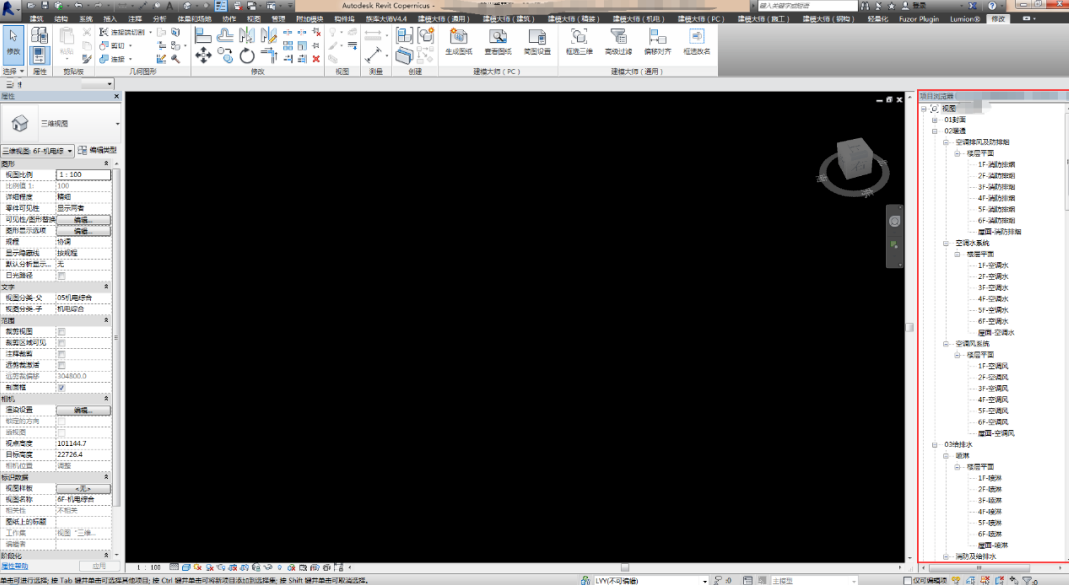
Task: Toggle the Properties palette button in ribbon
Action: 40,55
